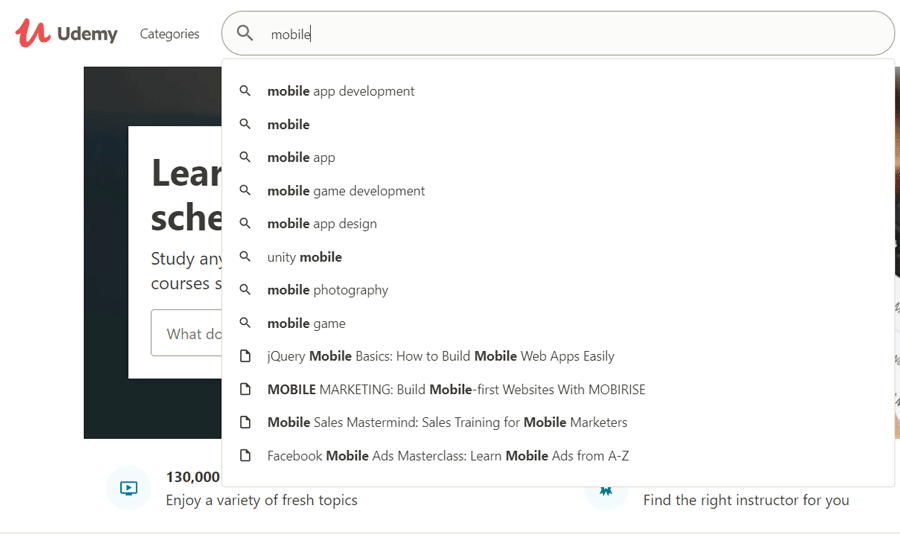The image size is (900, 536).
Task: Select 'mobile app development' suggestion
Action: tap(558, 91)
